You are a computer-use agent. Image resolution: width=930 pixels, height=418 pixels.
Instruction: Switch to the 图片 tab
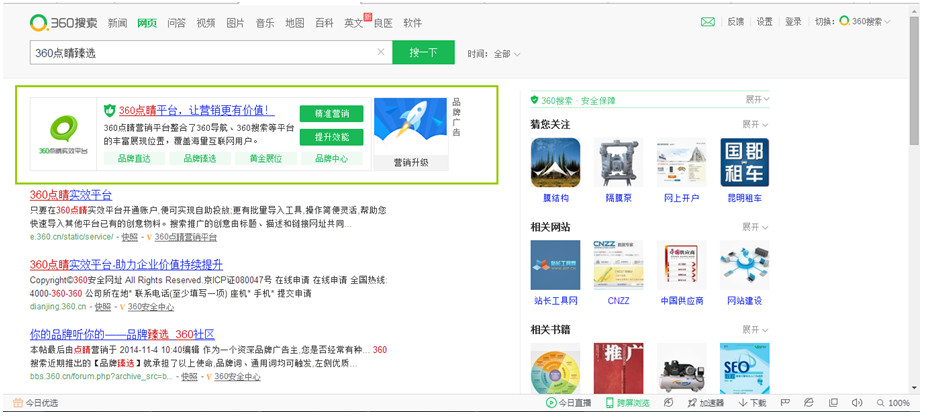click(235, 23)
